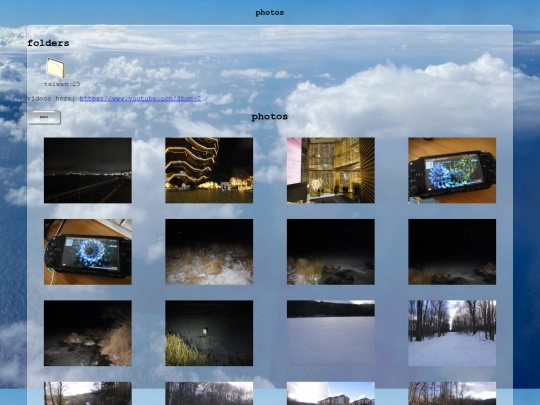The width and height of the screenshot is (540, 405).
Task: Open night city skyline with railing photo
Action: pos(88,170)
